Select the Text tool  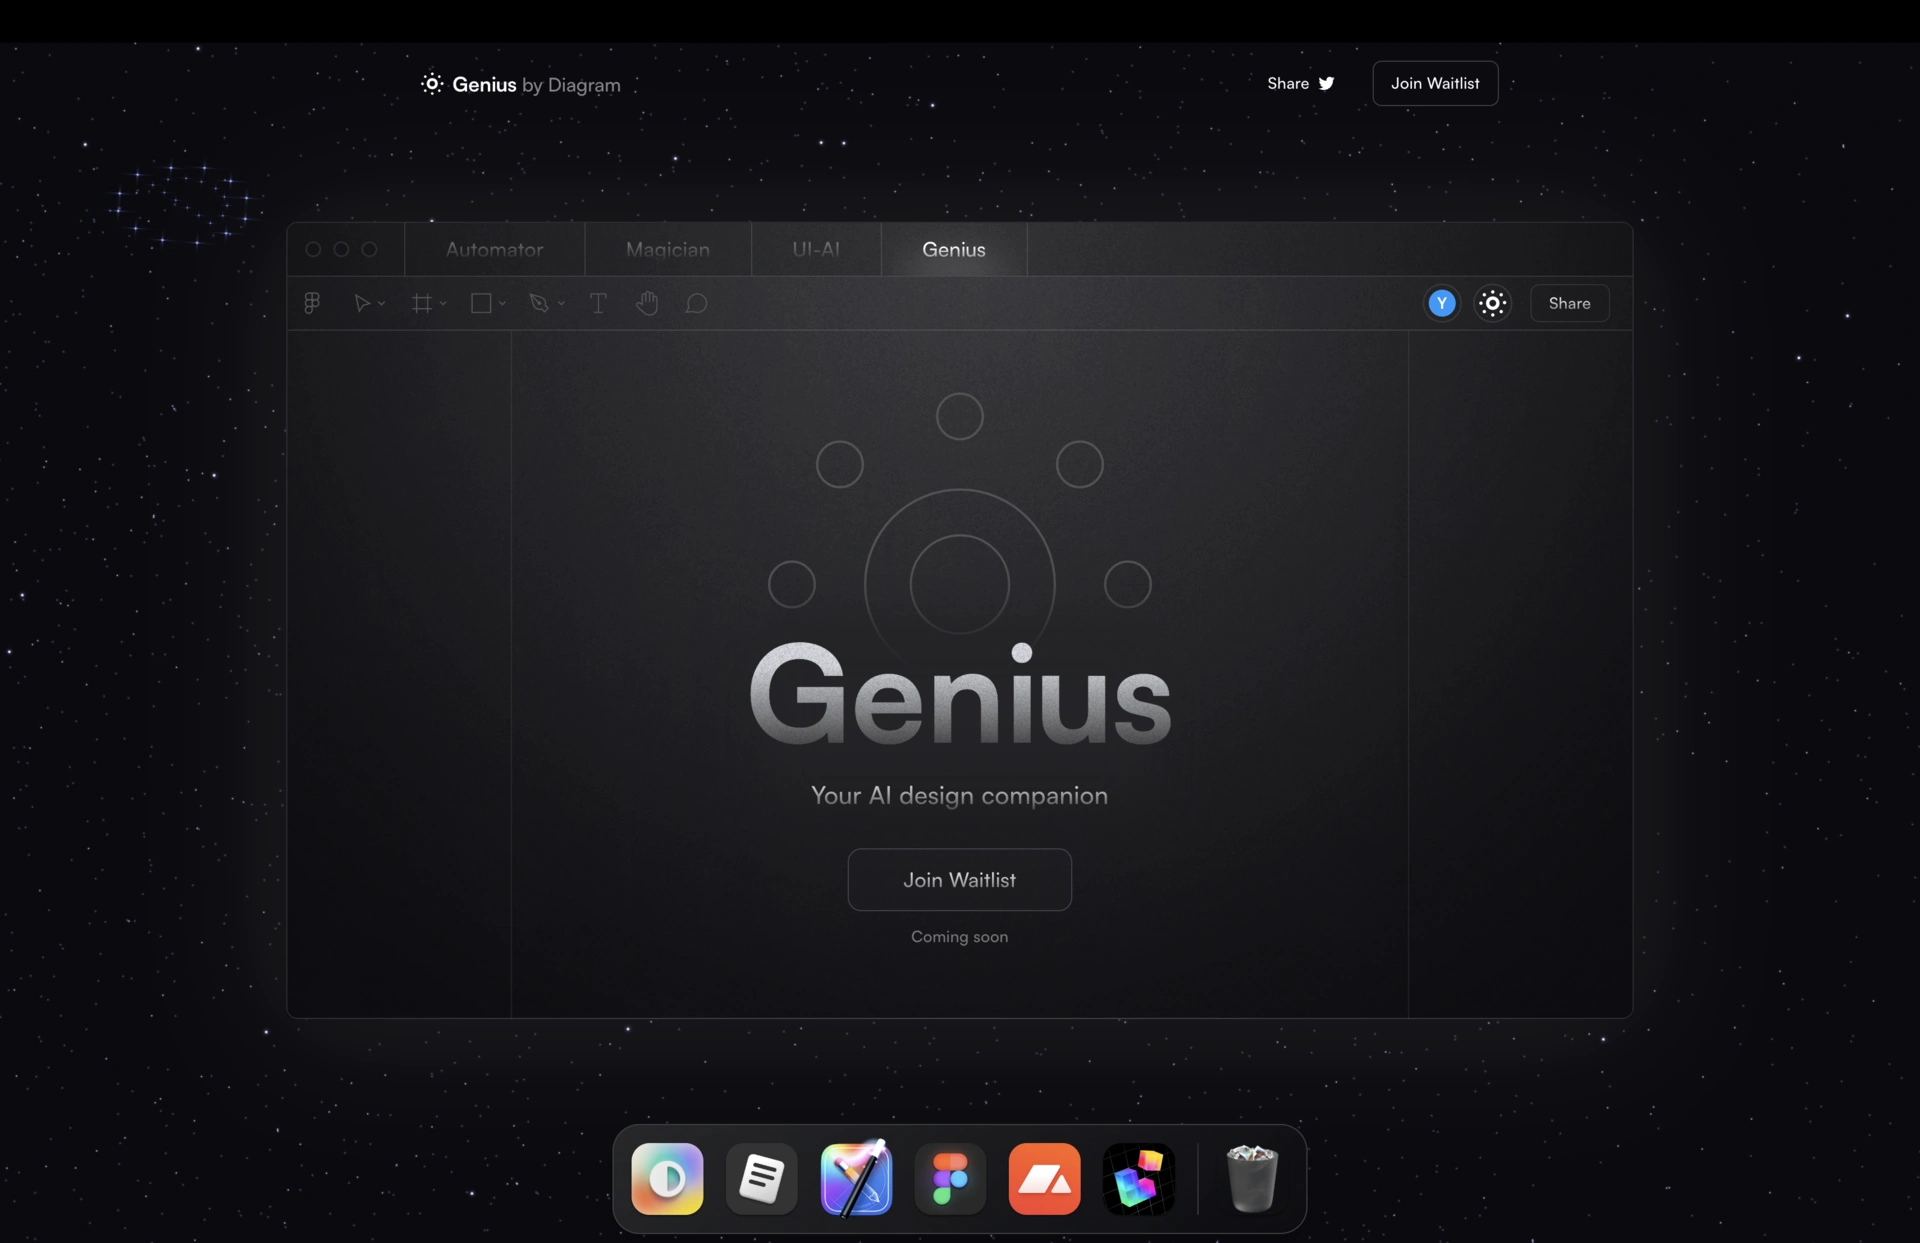[598, 303]
